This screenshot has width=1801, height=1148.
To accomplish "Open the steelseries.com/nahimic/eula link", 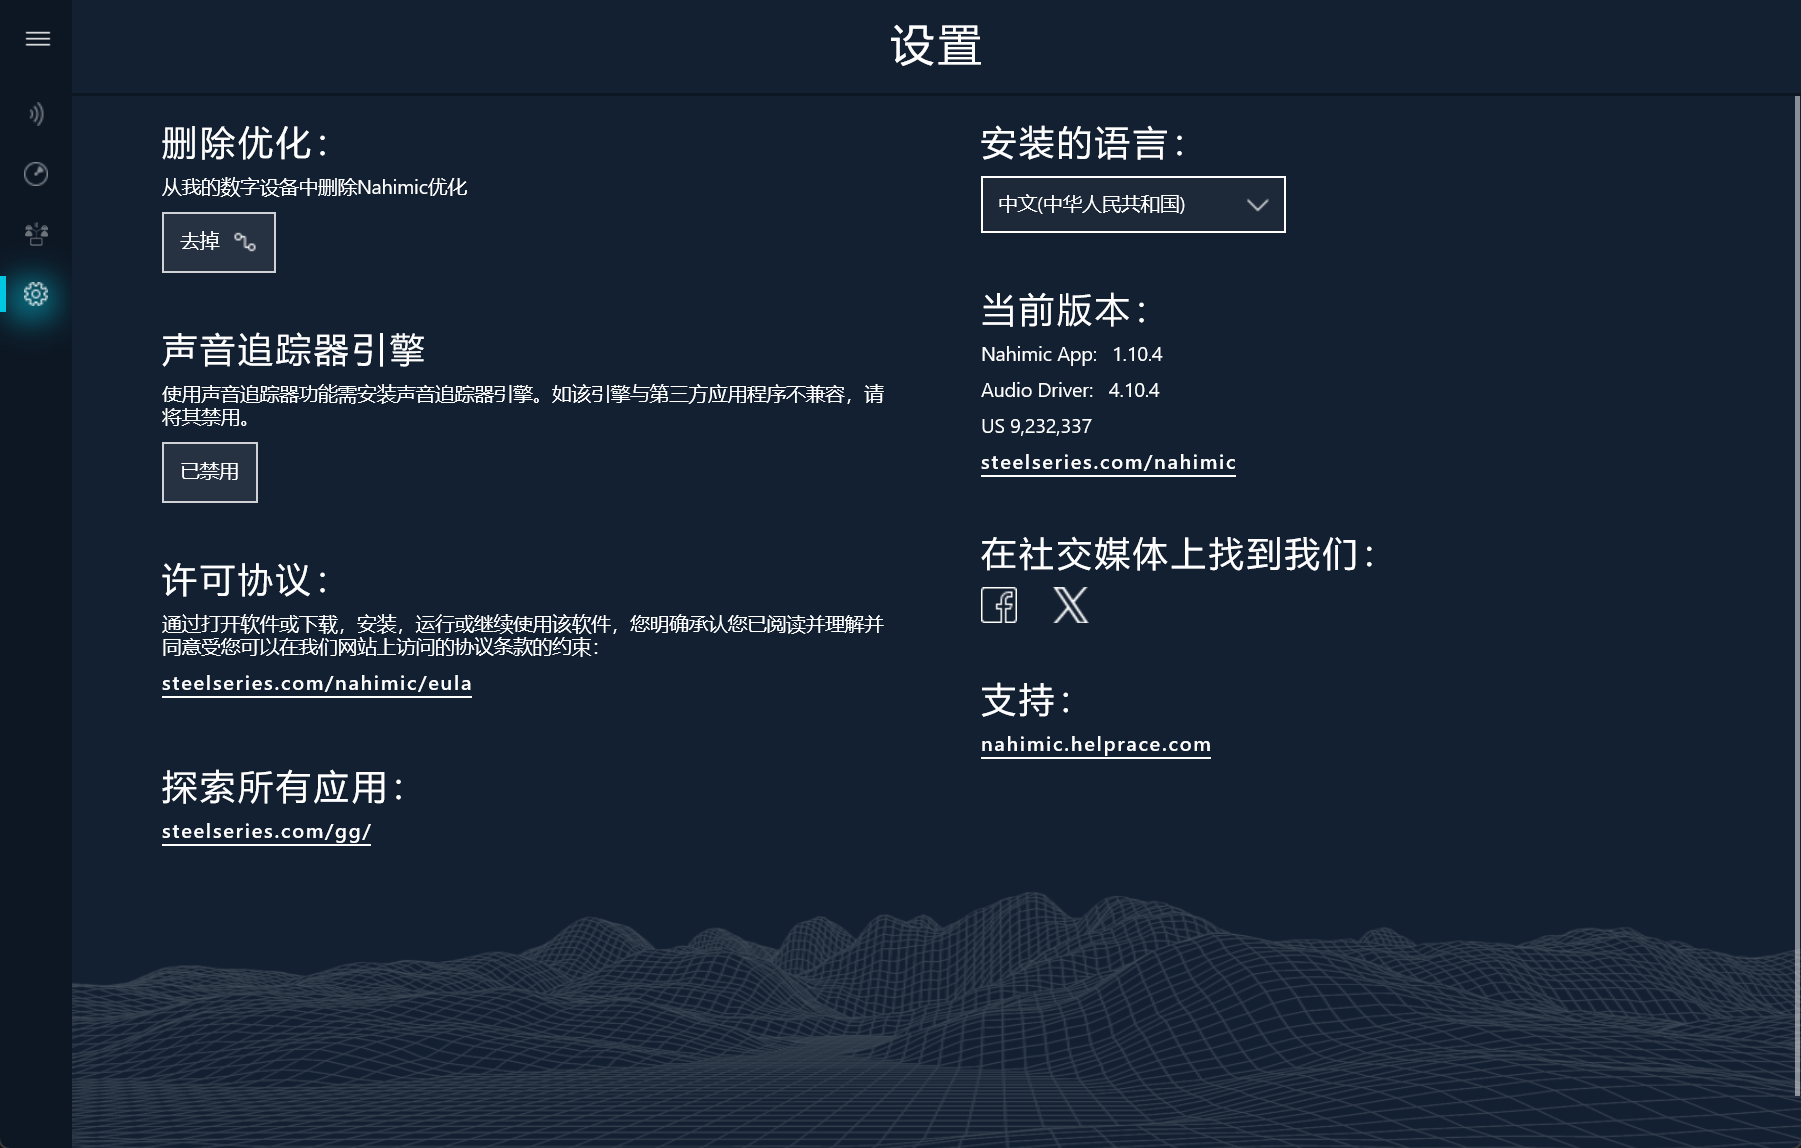I will [317, 684].
